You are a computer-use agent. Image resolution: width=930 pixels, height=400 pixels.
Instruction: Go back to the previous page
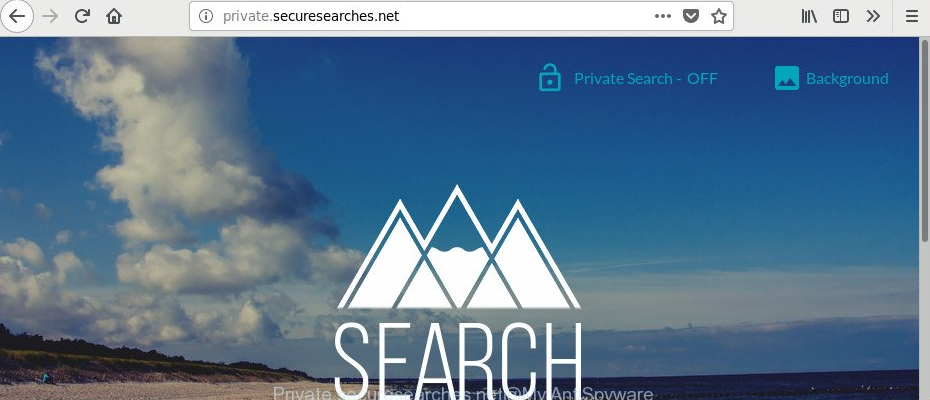pos(17,16)
